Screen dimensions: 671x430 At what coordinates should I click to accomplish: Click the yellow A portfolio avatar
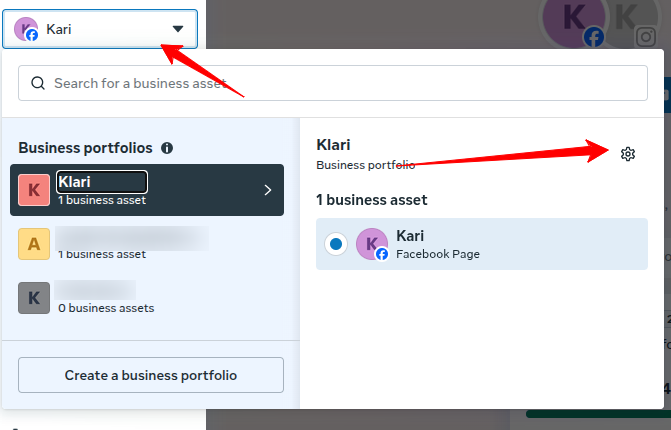pos(35,244)
